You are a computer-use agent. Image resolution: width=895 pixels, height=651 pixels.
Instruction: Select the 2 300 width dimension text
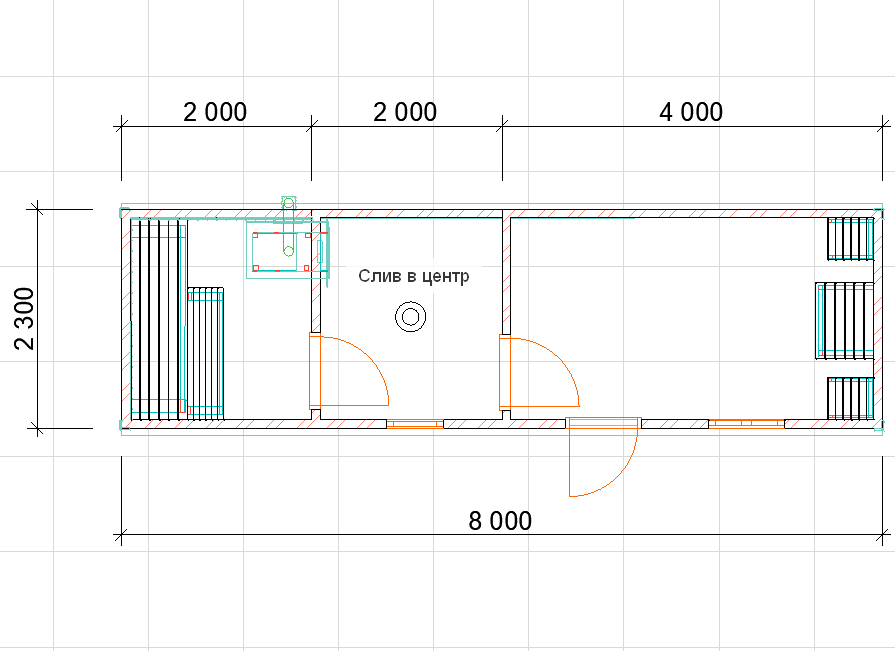click(x=25, y=318)
